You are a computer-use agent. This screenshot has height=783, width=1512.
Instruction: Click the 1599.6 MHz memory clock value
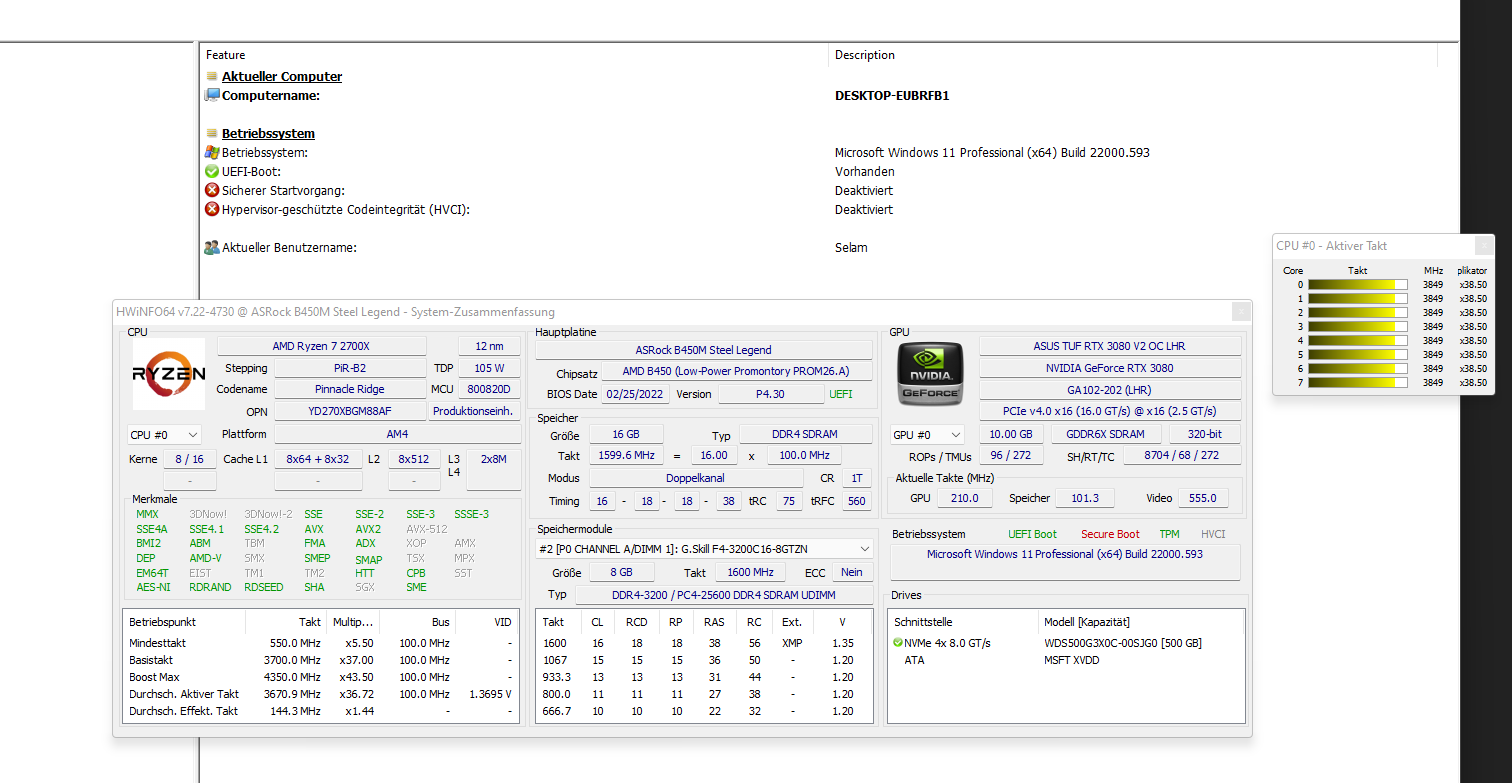(x=626, y=455)
